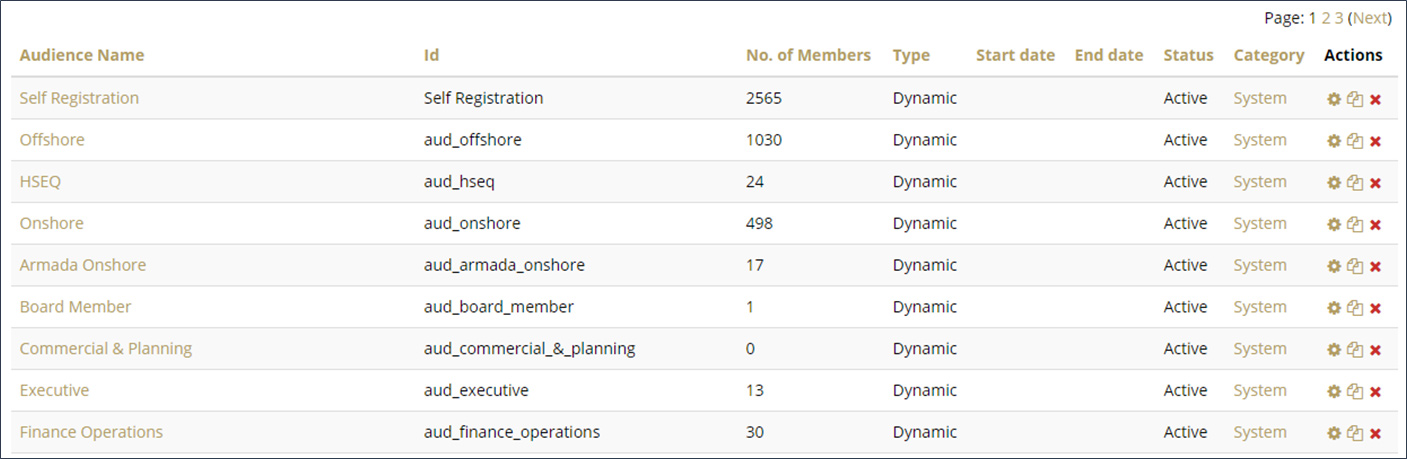1407x459 pixels.
Task: Delete the HSEQ audience with red X
Action: (x=1375, y=183)
